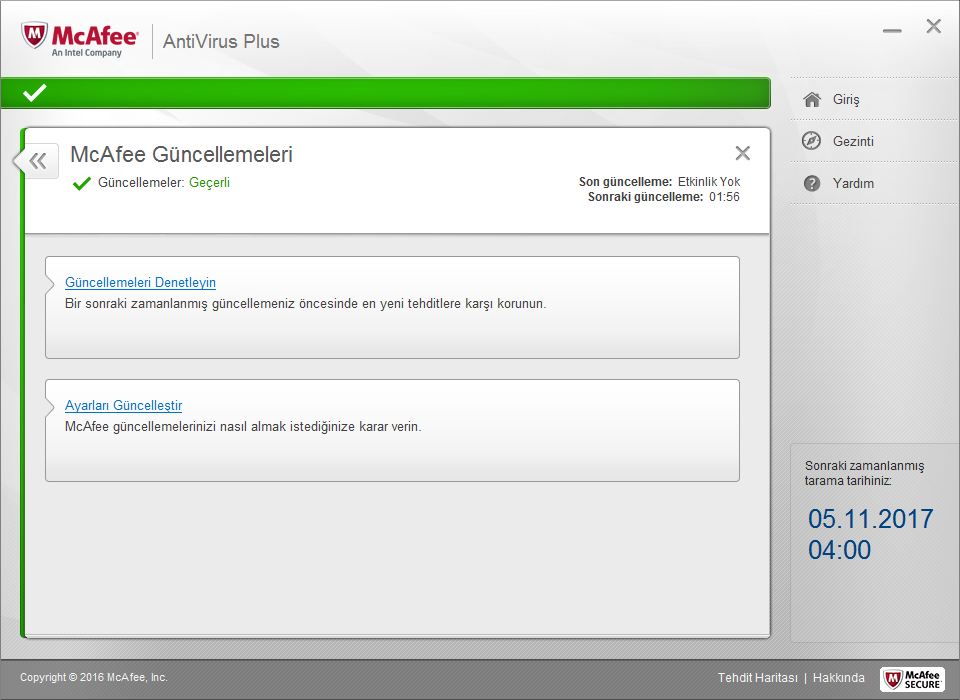
Task: Click the scheduled scan date 05.11.2017
Action: click(x=871, y=519)
